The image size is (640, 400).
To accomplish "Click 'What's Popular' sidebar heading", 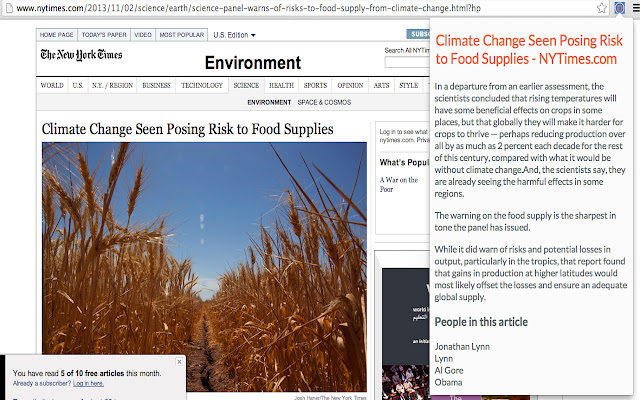I will 404,162.
